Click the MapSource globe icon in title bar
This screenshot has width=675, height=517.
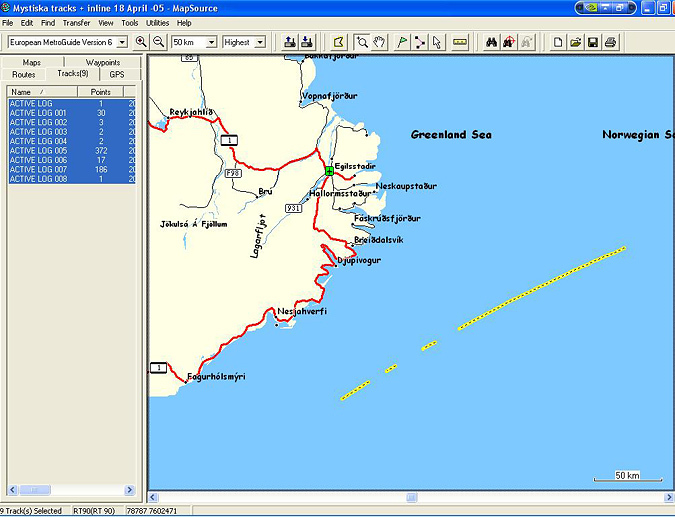[x=5, y=7]
